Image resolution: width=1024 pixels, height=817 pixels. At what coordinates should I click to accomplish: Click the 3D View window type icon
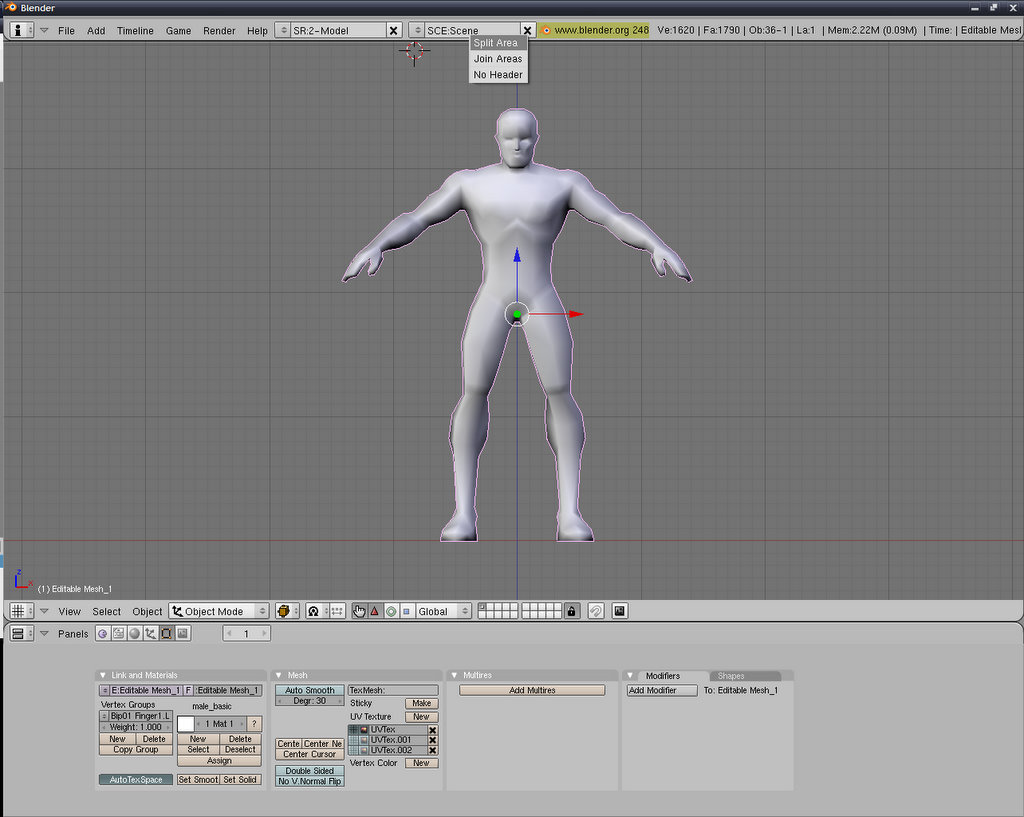coord(17,611)
